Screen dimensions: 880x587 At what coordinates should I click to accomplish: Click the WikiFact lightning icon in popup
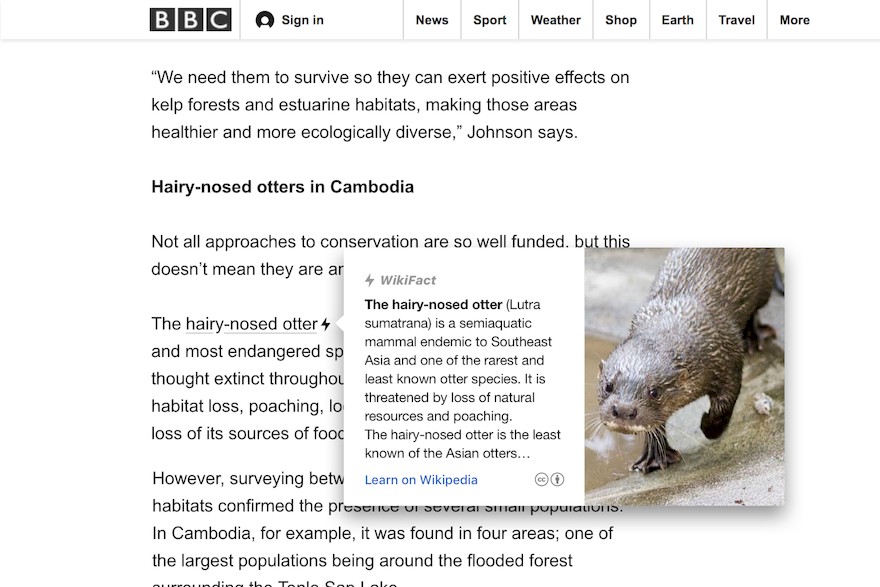tap(369, 280)
